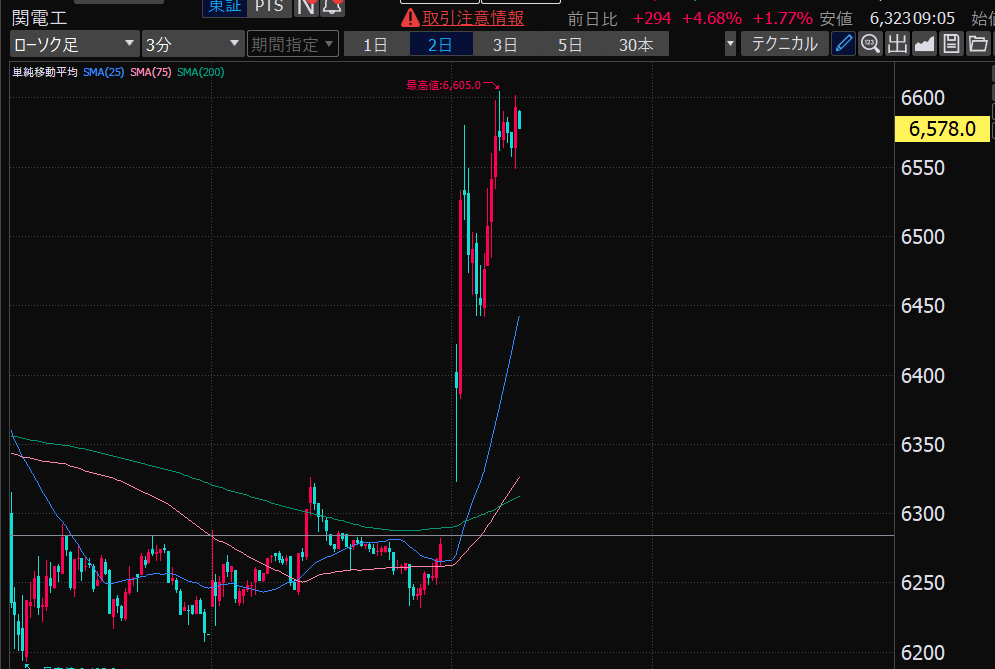This screenshot has width=995, height=669.
Task: Select the 5日 period tab
Action: [570, 44]
